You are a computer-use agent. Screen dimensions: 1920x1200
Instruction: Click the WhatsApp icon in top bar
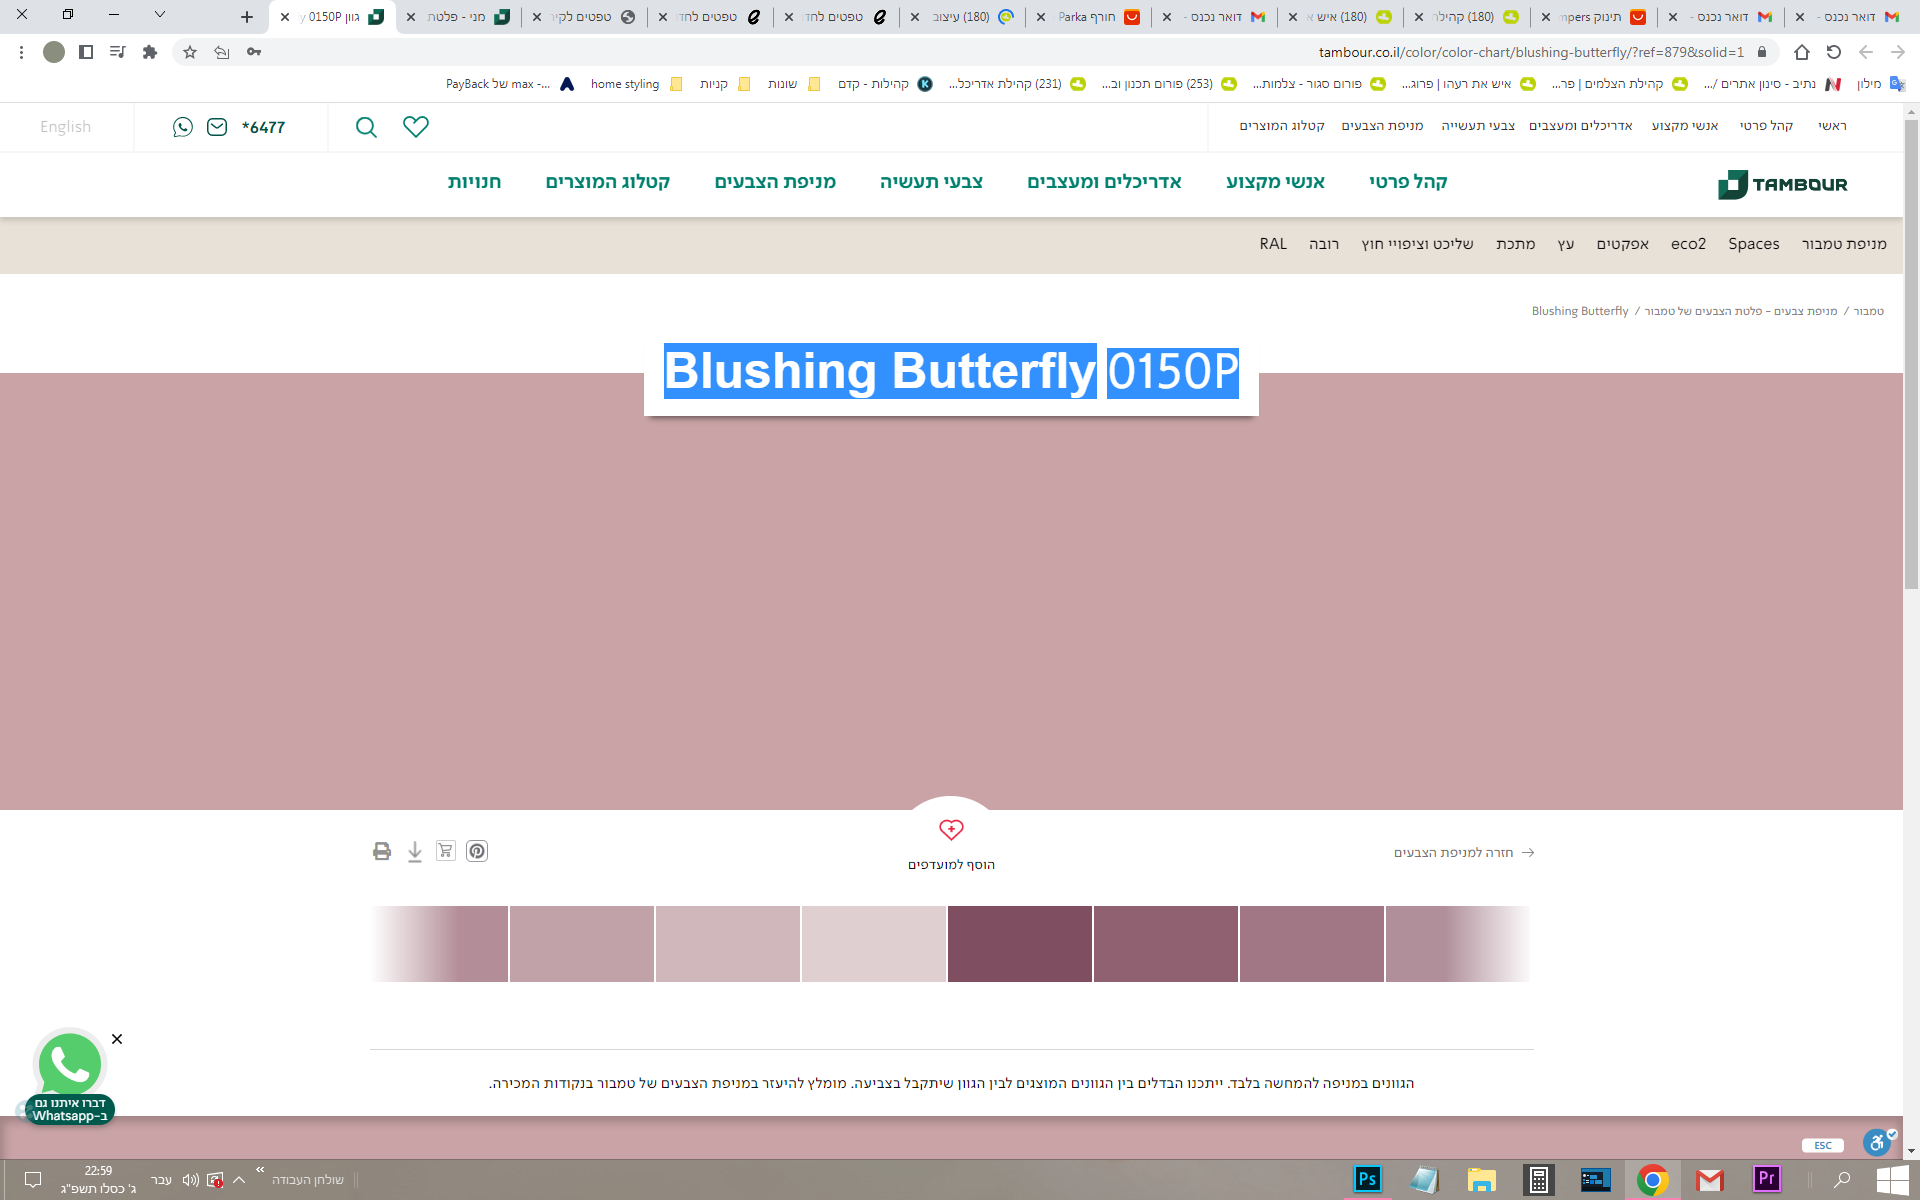click(x=183, y=127)
